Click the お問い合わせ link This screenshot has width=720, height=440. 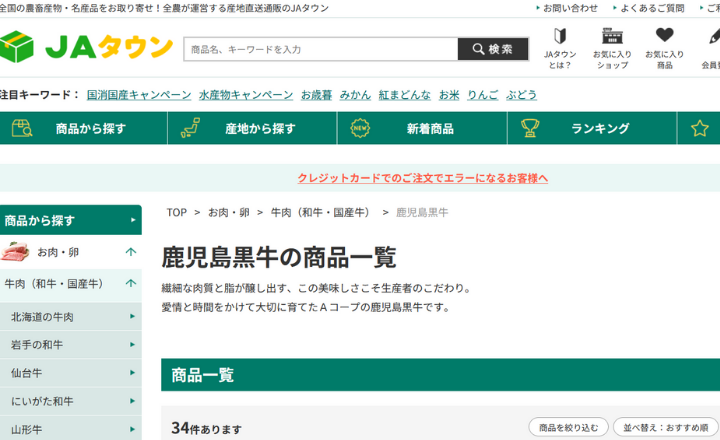[571, 8]
